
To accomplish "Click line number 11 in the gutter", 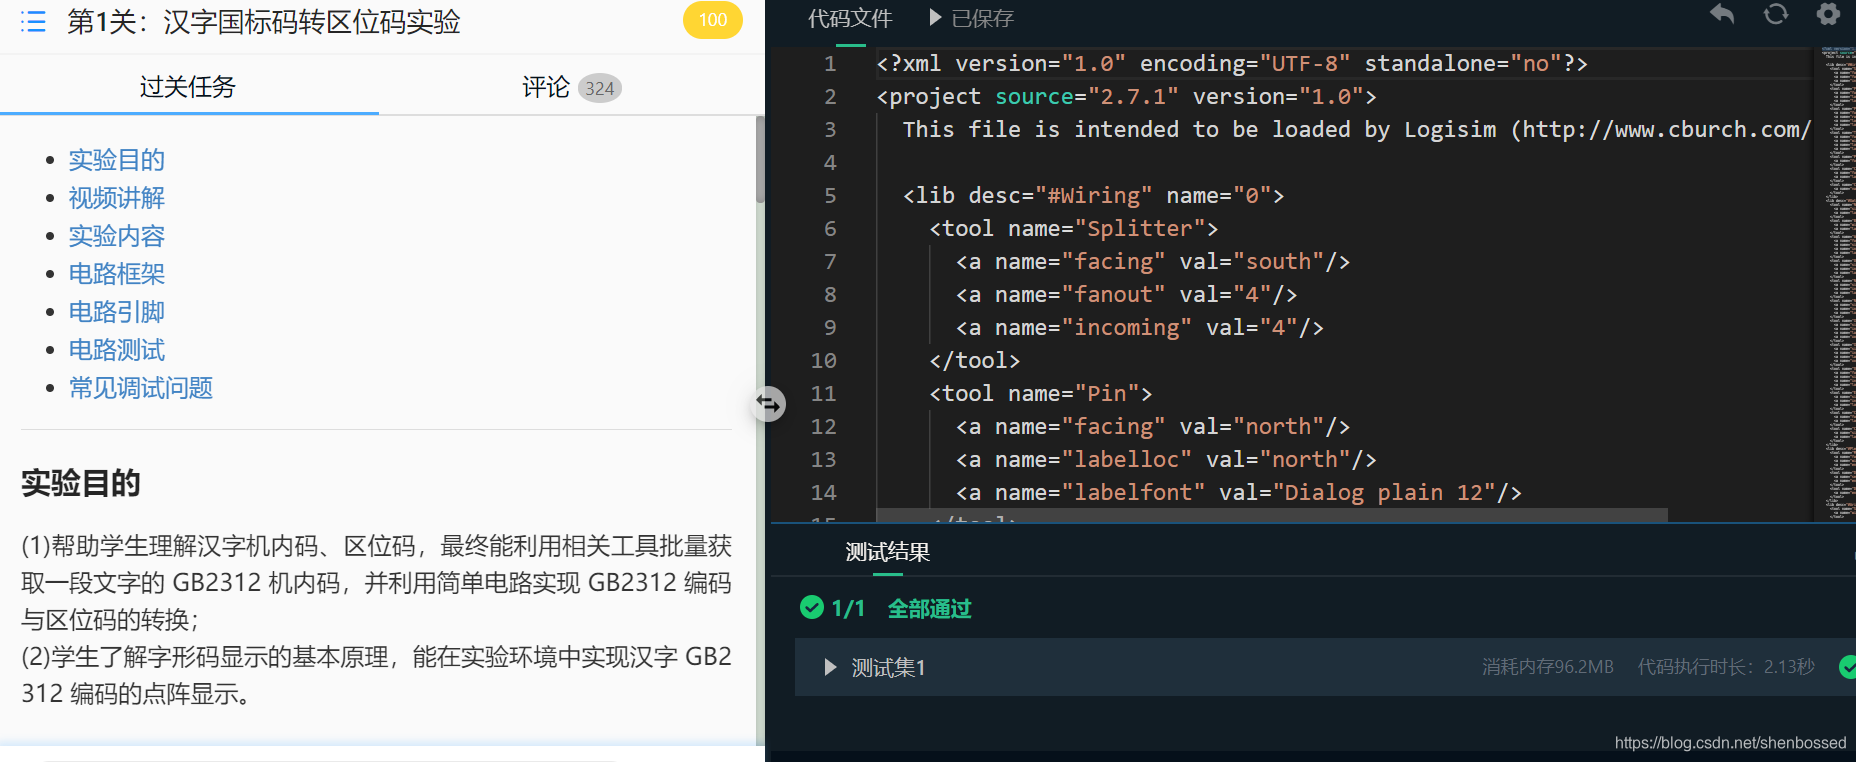I will [823, 393].
